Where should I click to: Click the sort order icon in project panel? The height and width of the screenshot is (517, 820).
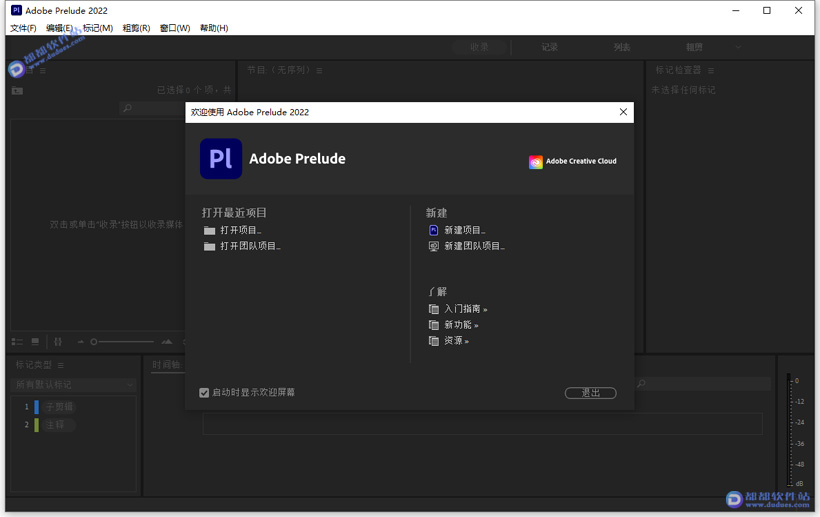[x=58, y=342]
